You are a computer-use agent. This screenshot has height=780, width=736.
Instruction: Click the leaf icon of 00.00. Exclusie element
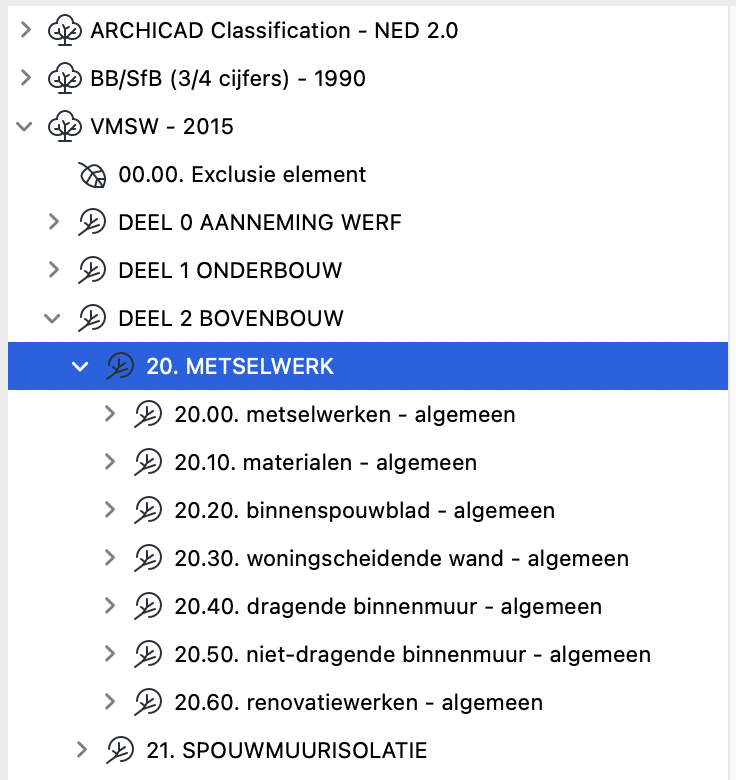(x=92, y=175)
